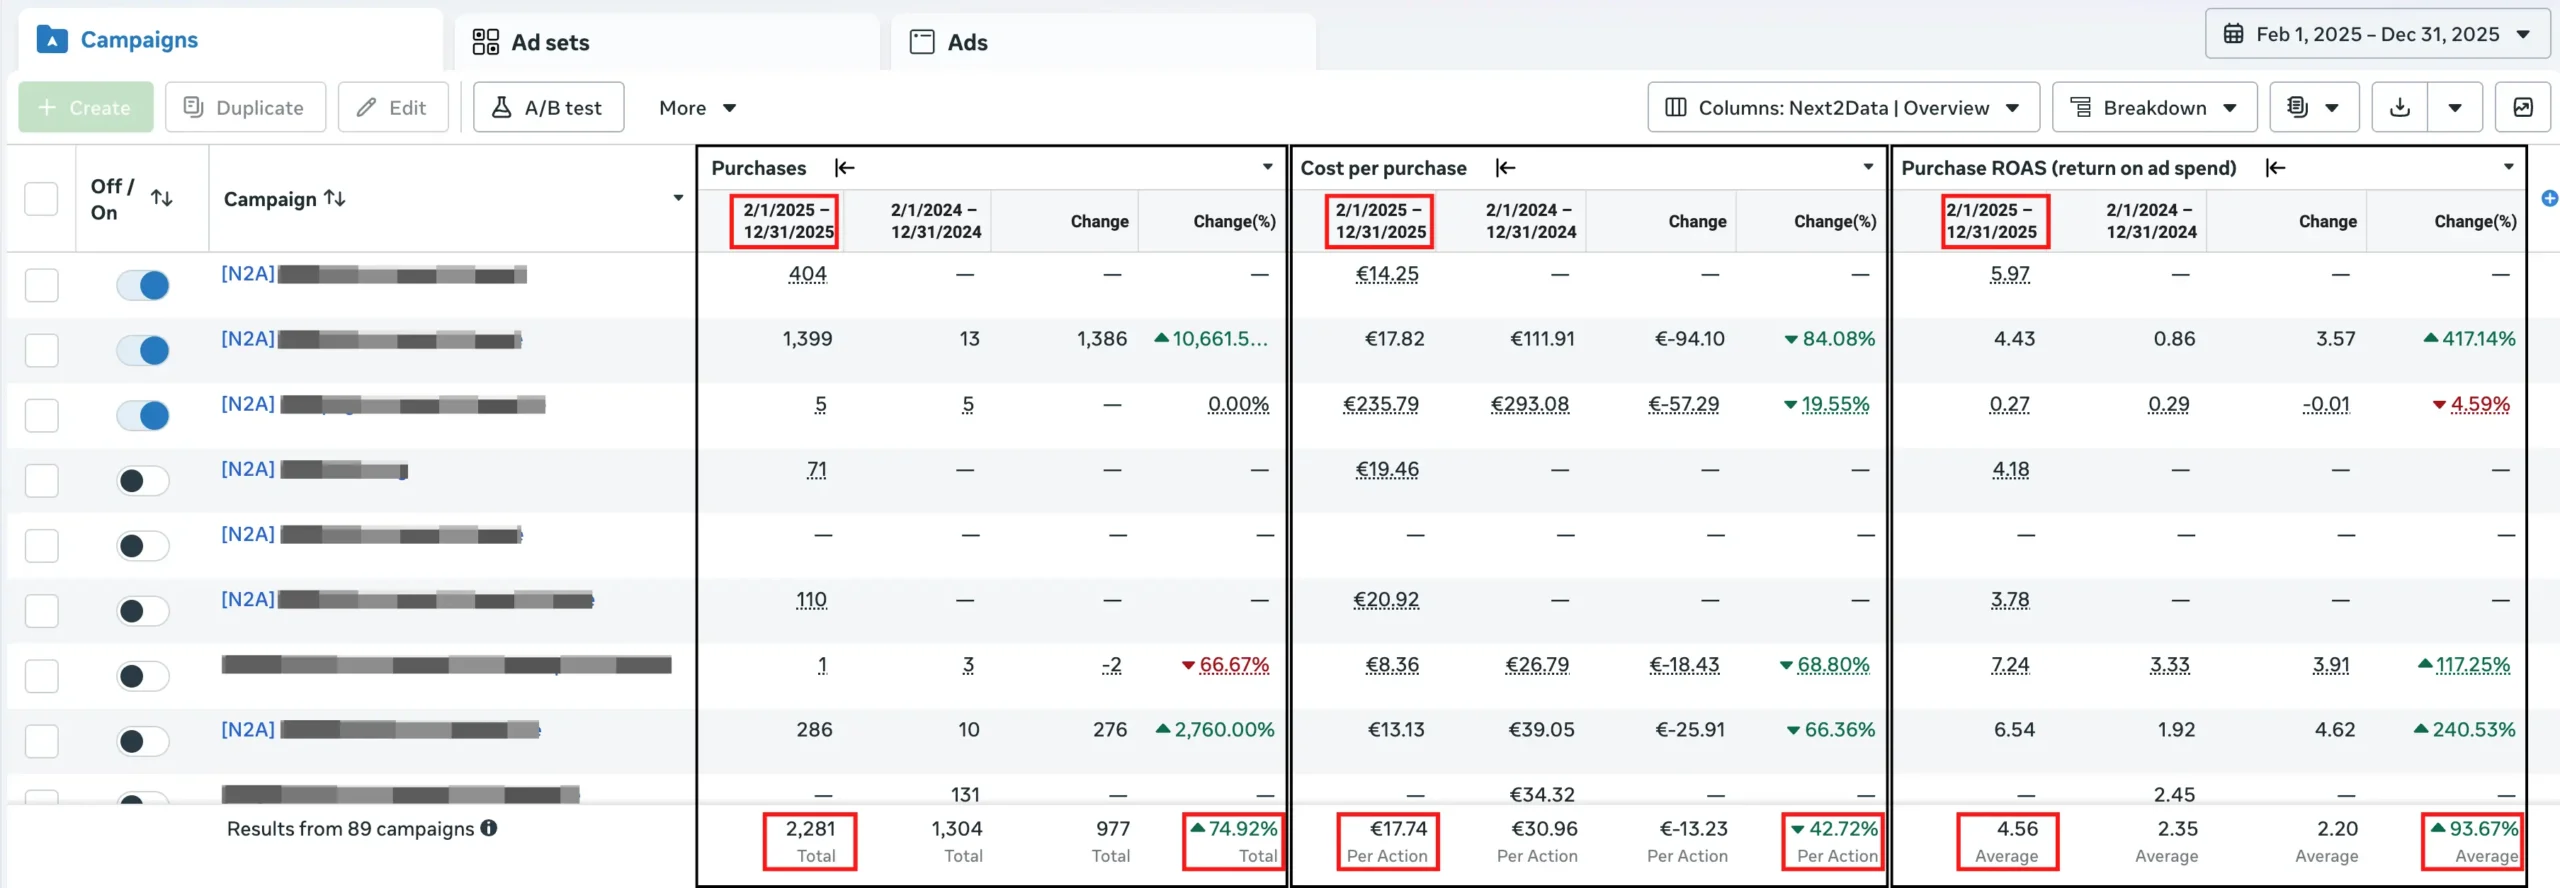Image resolution: width=2560 pixels, height=888 pixels.
Task: Open the date range picker dropdown
Action: [2377, 34]
